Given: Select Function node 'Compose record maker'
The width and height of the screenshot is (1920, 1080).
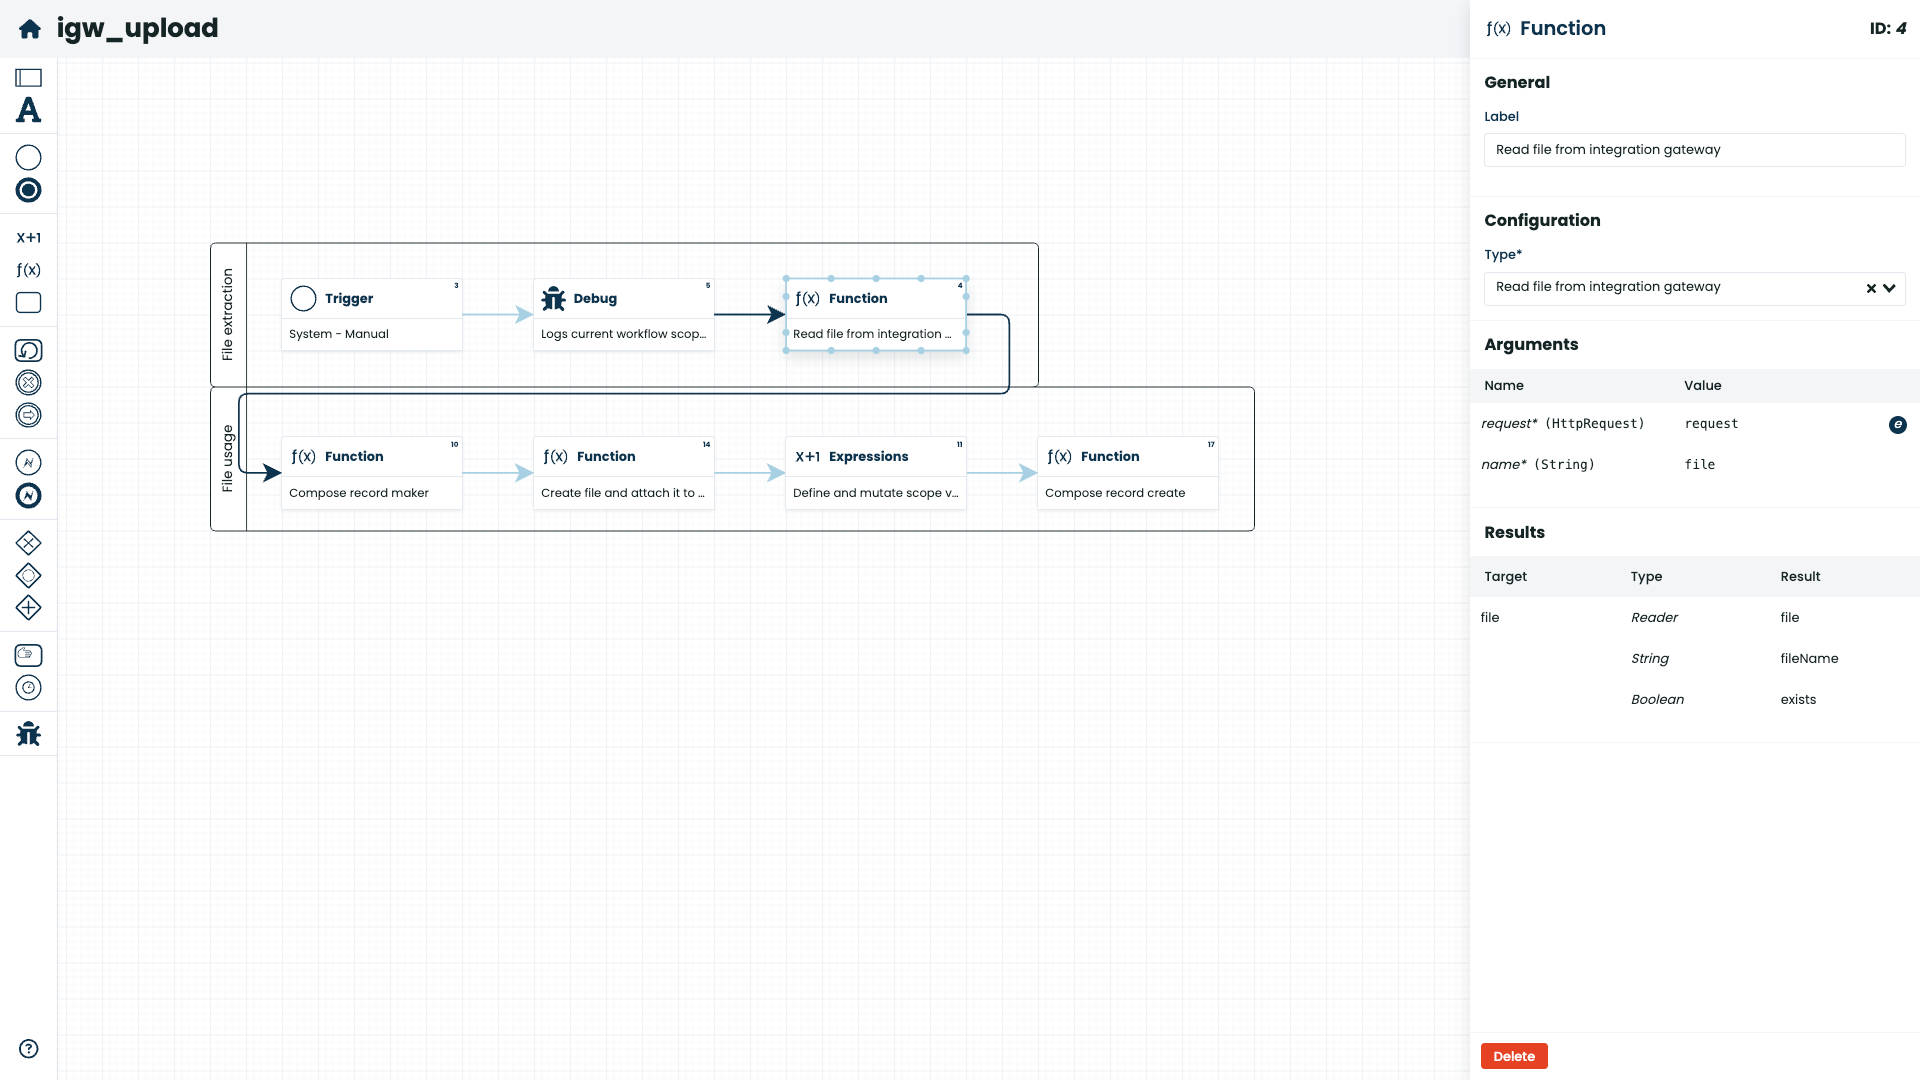Looking at the screenshot, I should (372, 473).
